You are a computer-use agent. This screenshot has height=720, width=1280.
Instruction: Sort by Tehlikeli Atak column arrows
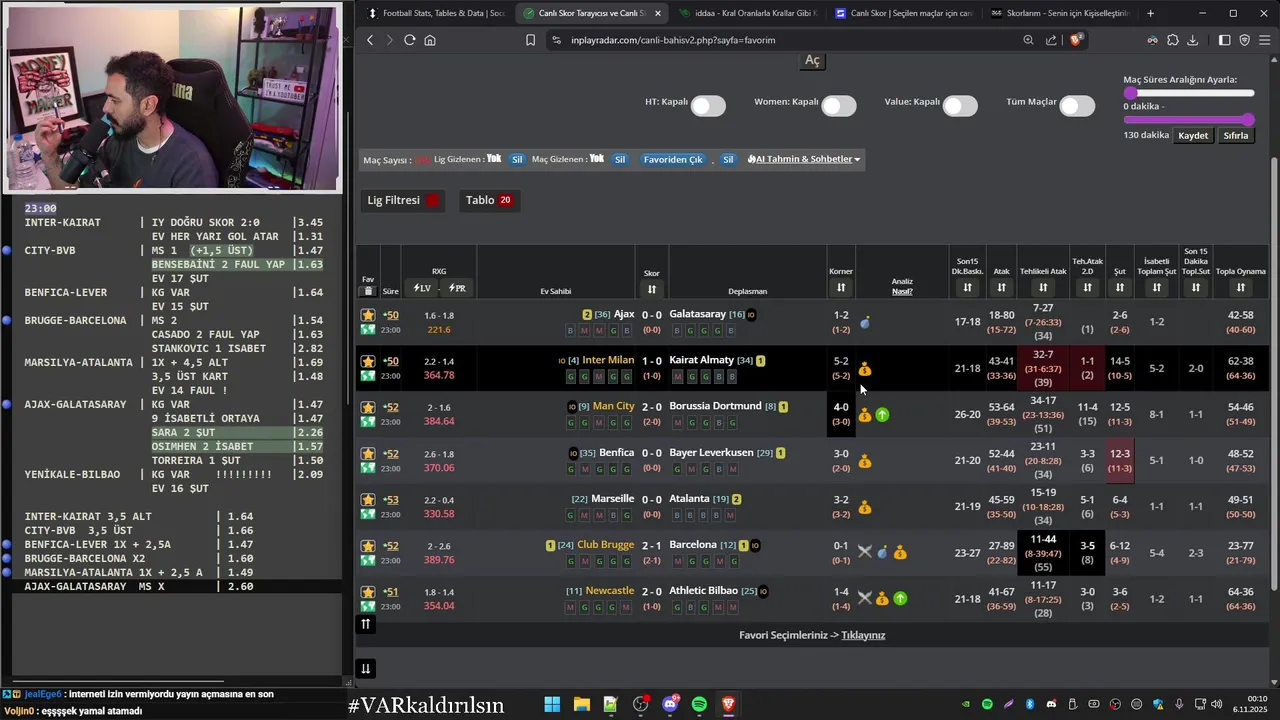point(1043,288)
